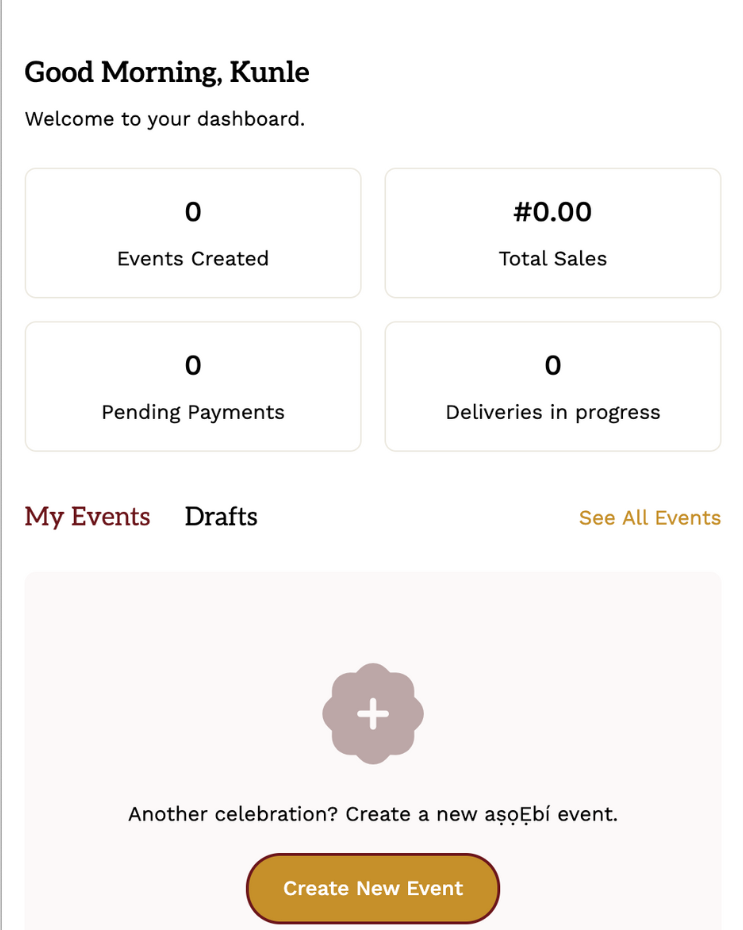Click the Welcome to your dashboard text
The width and height of the screenshot is (743, 930).
[x=164, y=119]
